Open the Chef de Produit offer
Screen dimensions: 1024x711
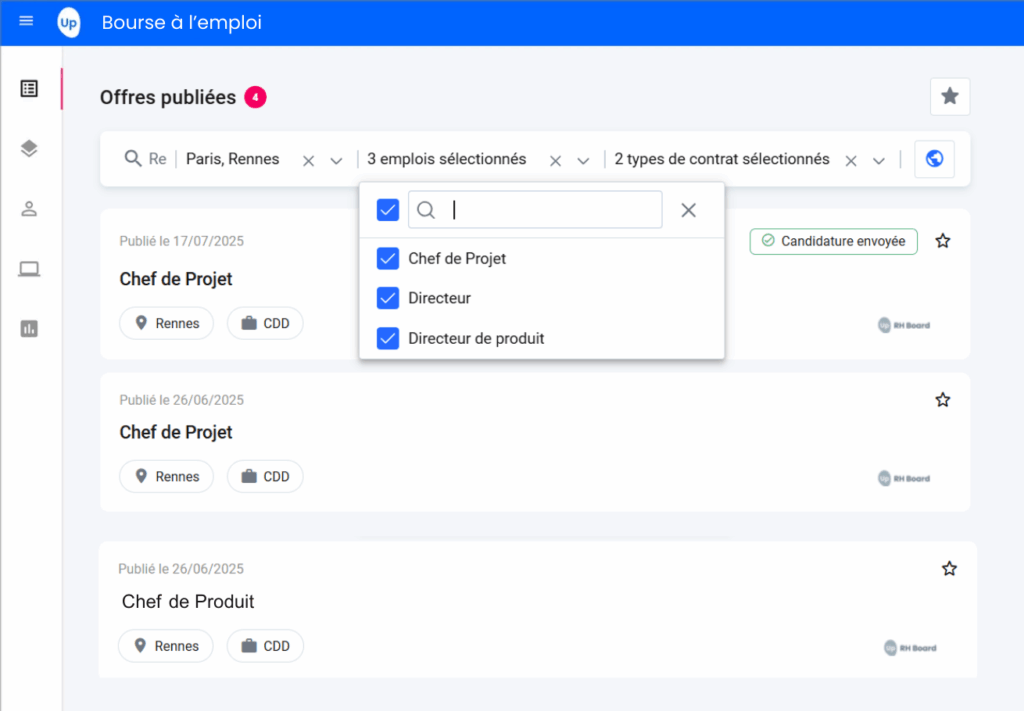coord(188,601)
